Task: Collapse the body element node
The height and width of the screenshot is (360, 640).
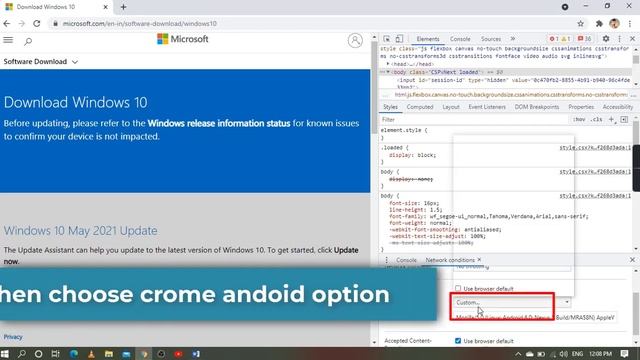Action: pos(388,72)
